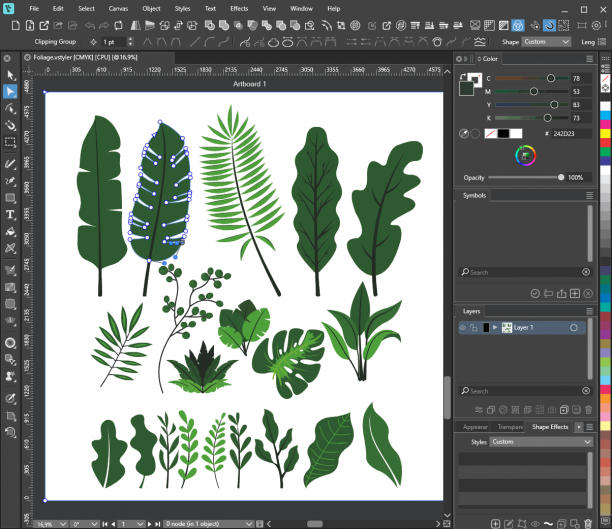612x529 pixels.
Task: Open the color wheel picker
Action: [525, 156]
